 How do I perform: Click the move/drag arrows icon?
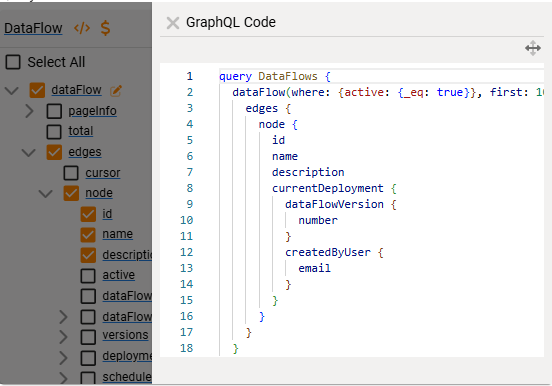click(x=533, y=48)
